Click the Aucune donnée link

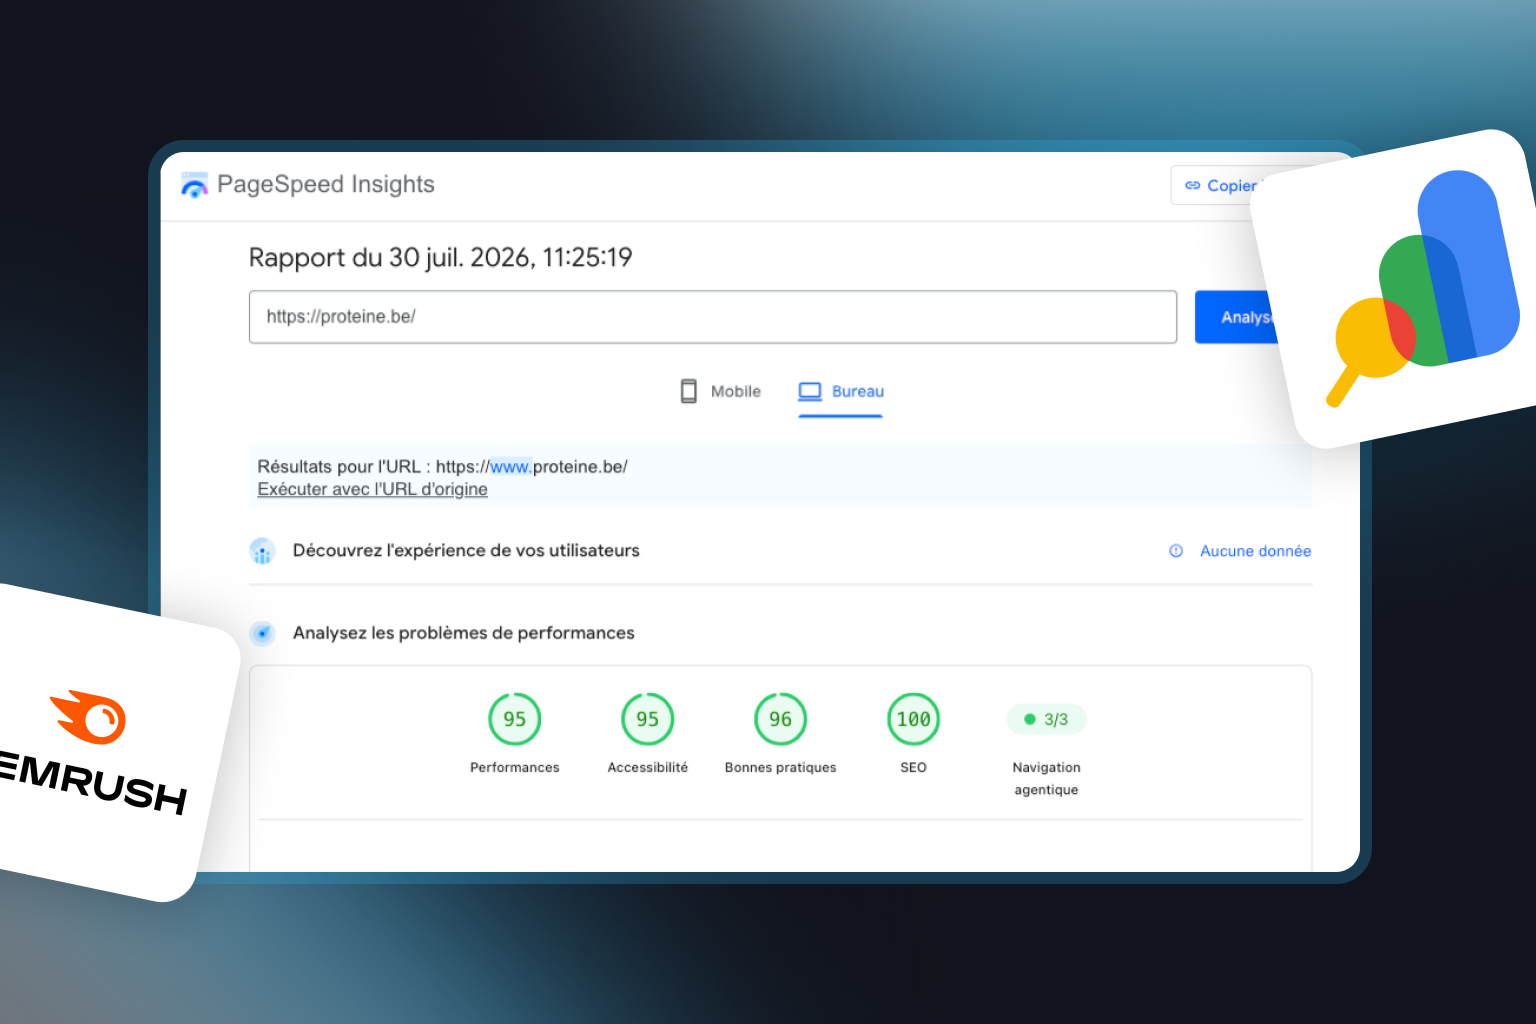coord(1255,551)
